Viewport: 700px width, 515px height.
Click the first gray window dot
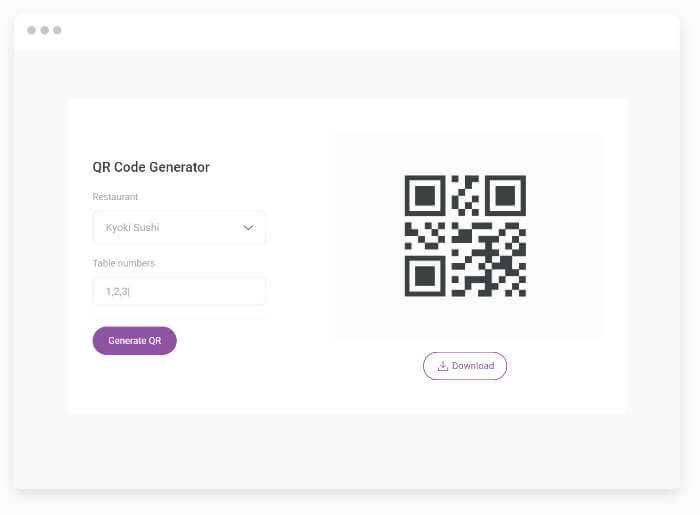[31, 30]
